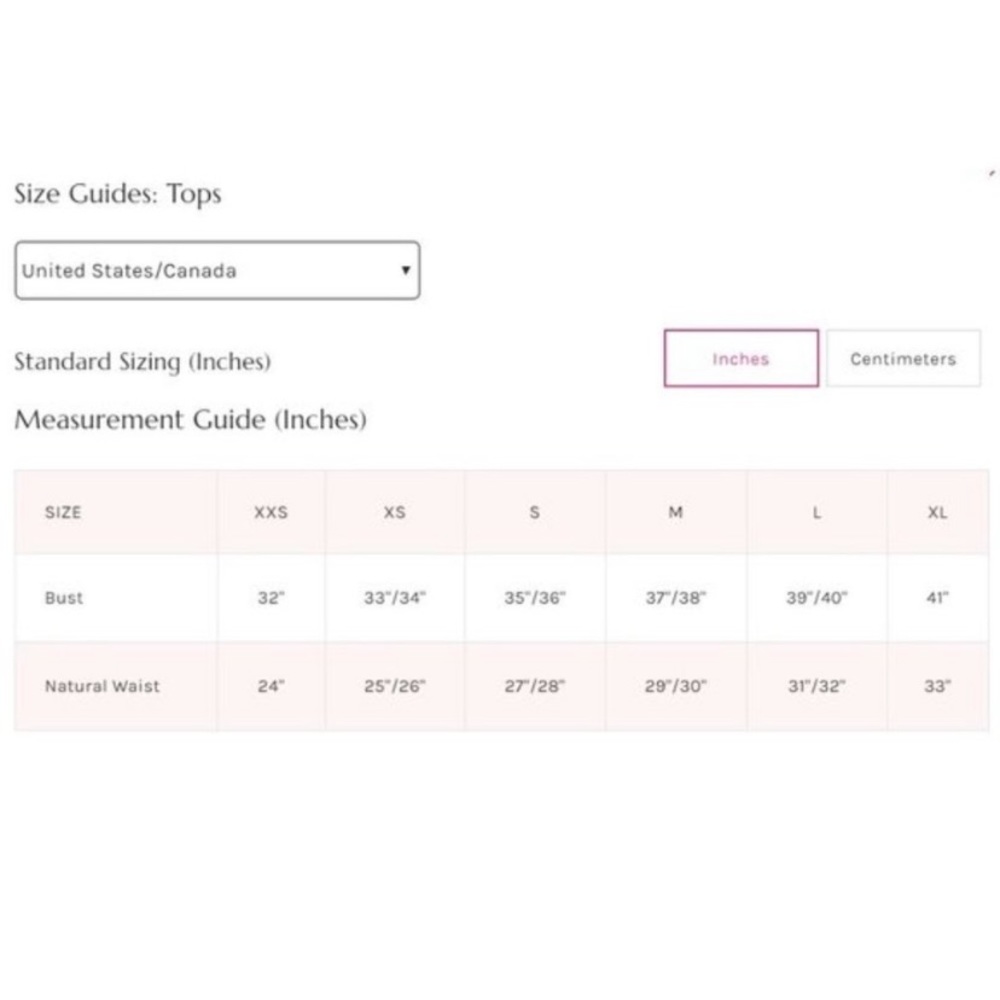
Task: Click the 35"/36" bust measurement cell
Action: point(535,598)
